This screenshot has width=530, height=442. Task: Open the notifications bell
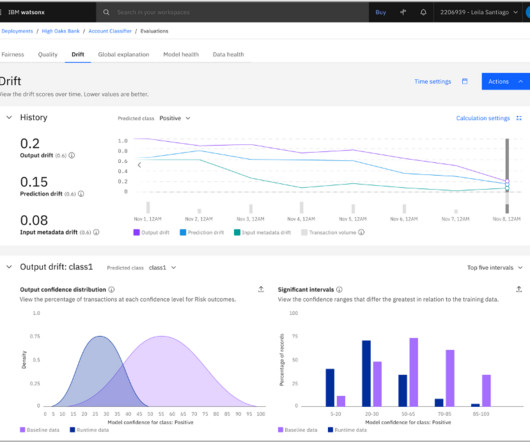(423, 12)
